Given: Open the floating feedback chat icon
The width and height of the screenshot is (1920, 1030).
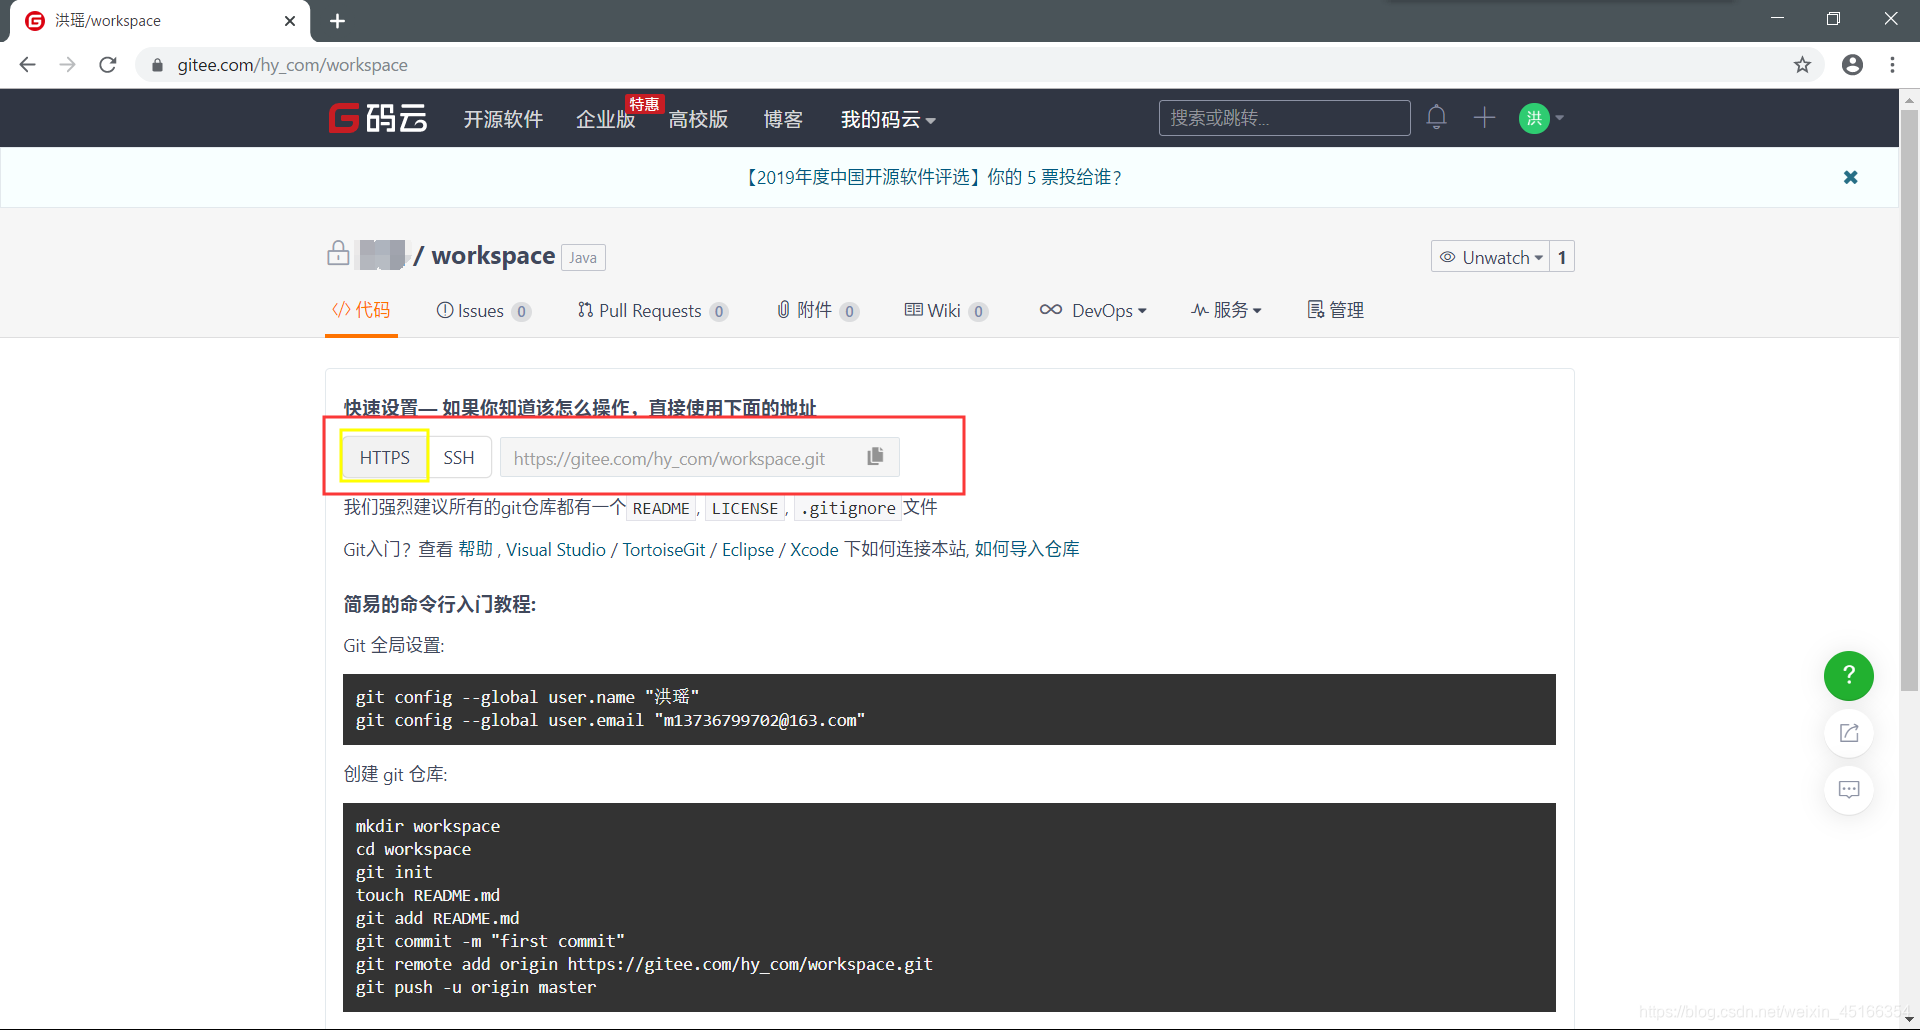Looking at the screenshot, I should point(1848,790).
